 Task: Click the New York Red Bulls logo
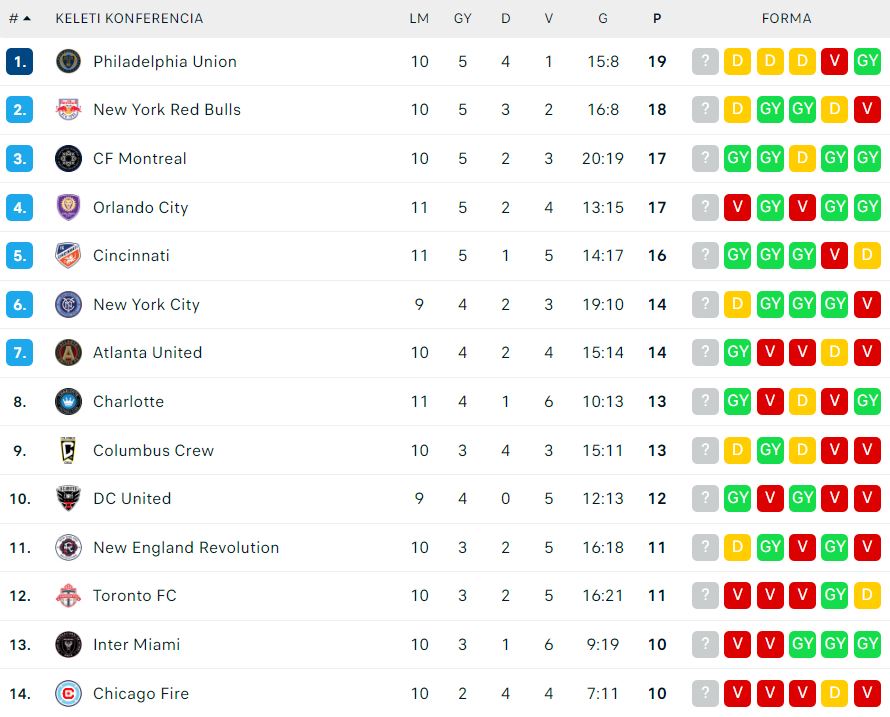[x=68, y=110]
